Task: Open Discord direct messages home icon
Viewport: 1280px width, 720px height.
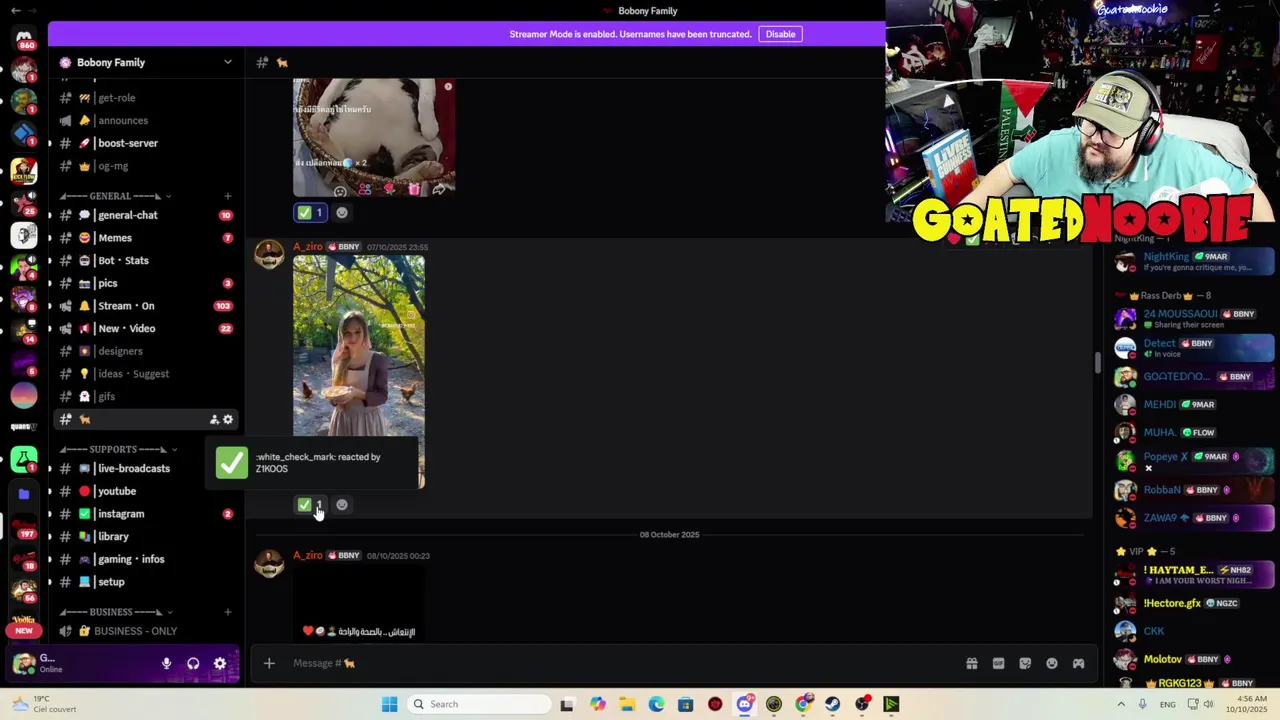Action: tap(24, 37)
